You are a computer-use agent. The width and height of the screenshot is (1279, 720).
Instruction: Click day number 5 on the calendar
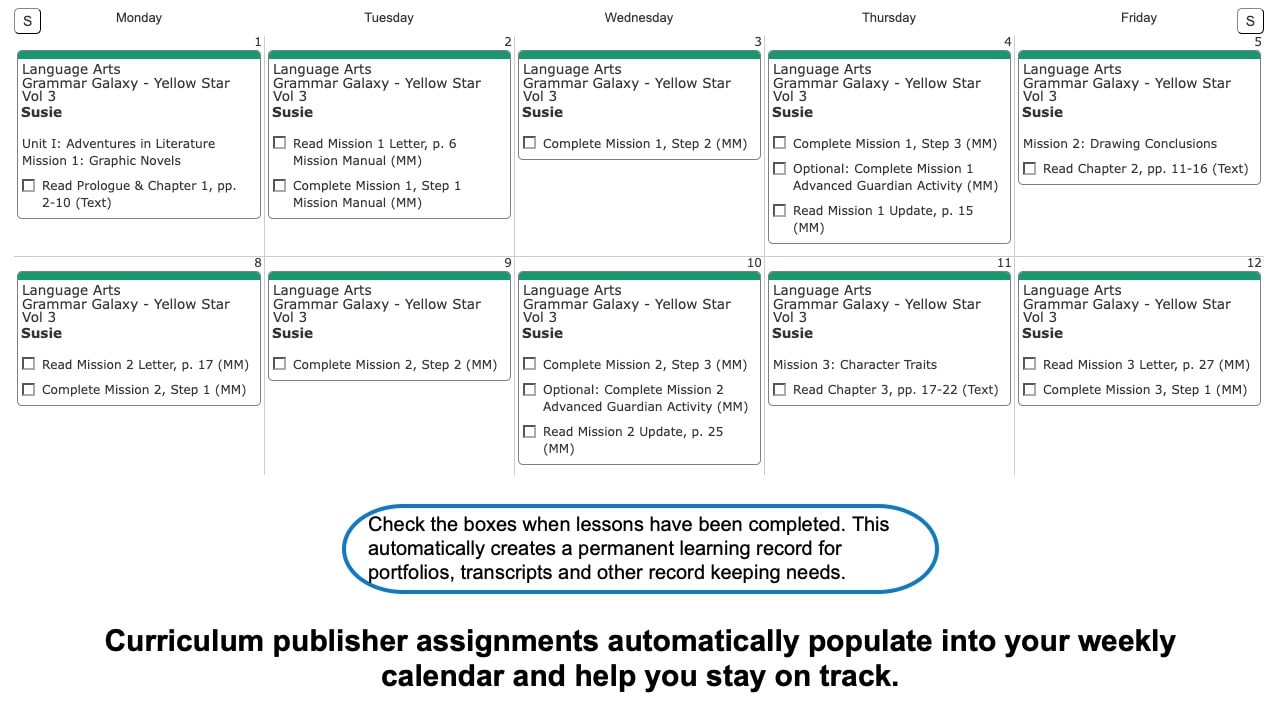[1257, 42]
